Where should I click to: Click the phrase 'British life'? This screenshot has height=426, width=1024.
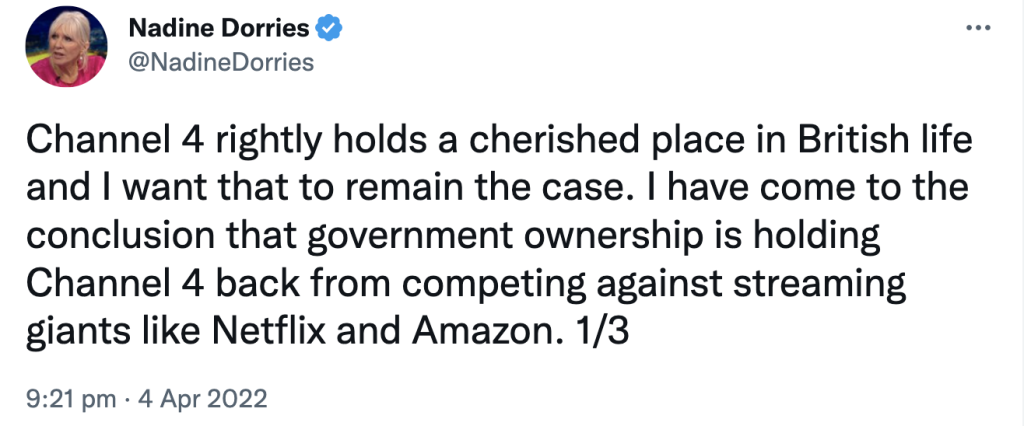point(869,142)
